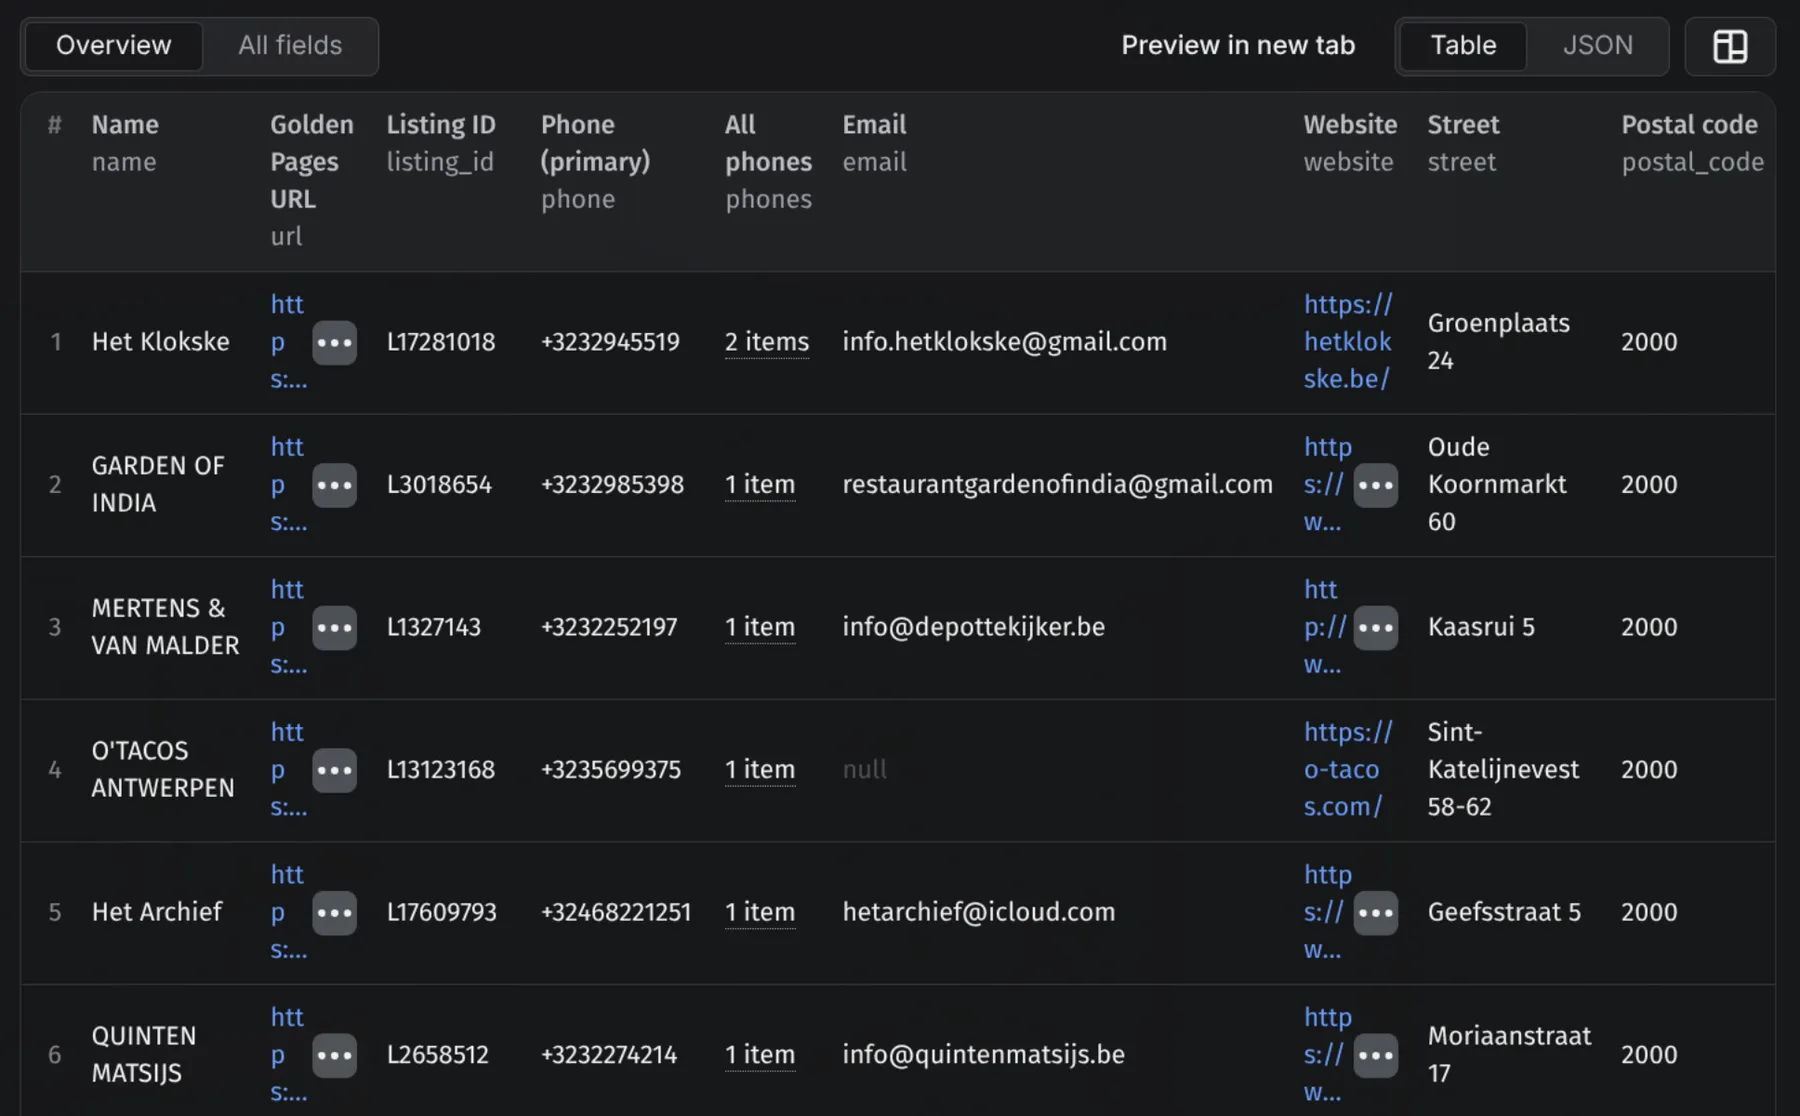Select the name cell GARDEN OF INDIA
The height and width of the screenshot is (1116, 1800).
coord(158,485)
